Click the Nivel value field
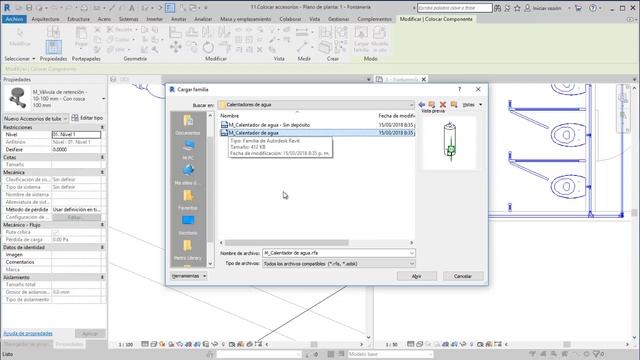640x360 pixels. pos(76,134)
